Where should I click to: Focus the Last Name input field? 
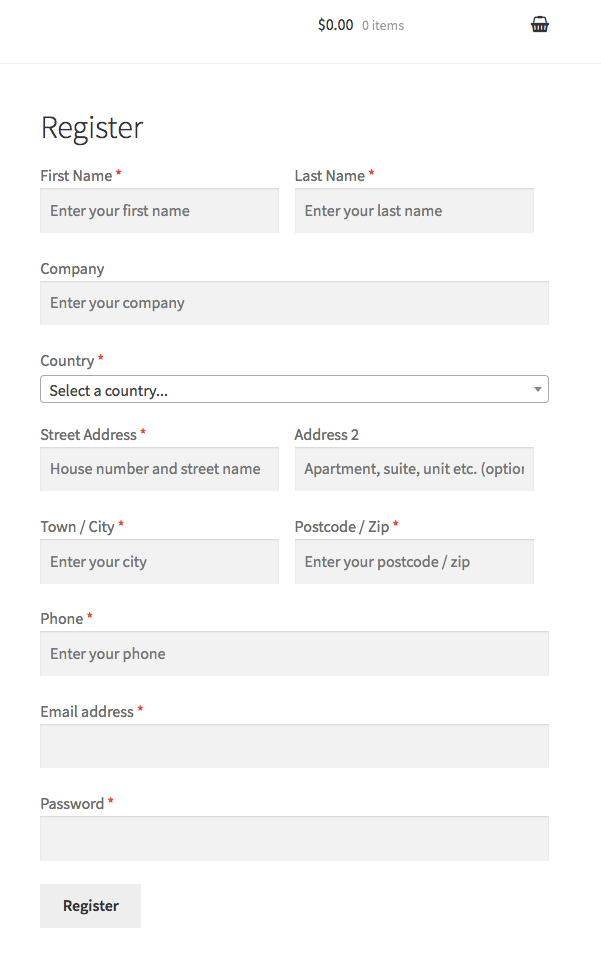click(x=414, y=211)
